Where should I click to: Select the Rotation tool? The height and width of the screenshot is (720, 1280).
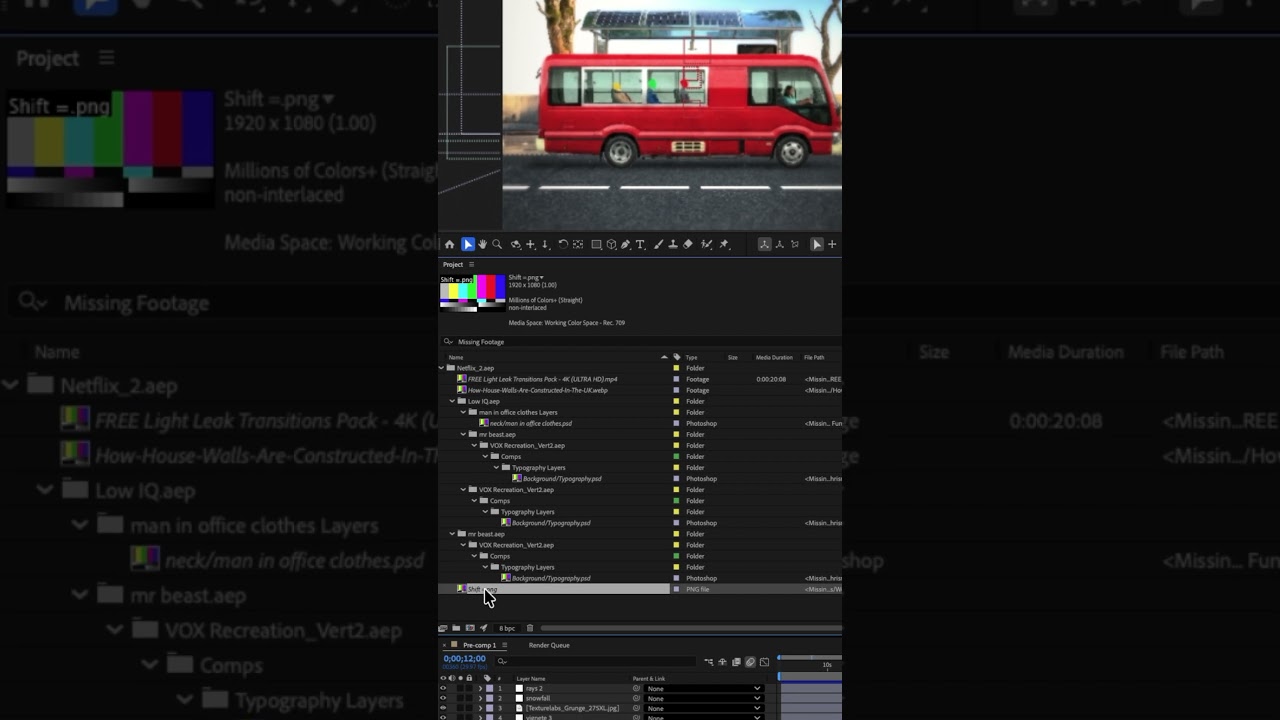[563, 245]
